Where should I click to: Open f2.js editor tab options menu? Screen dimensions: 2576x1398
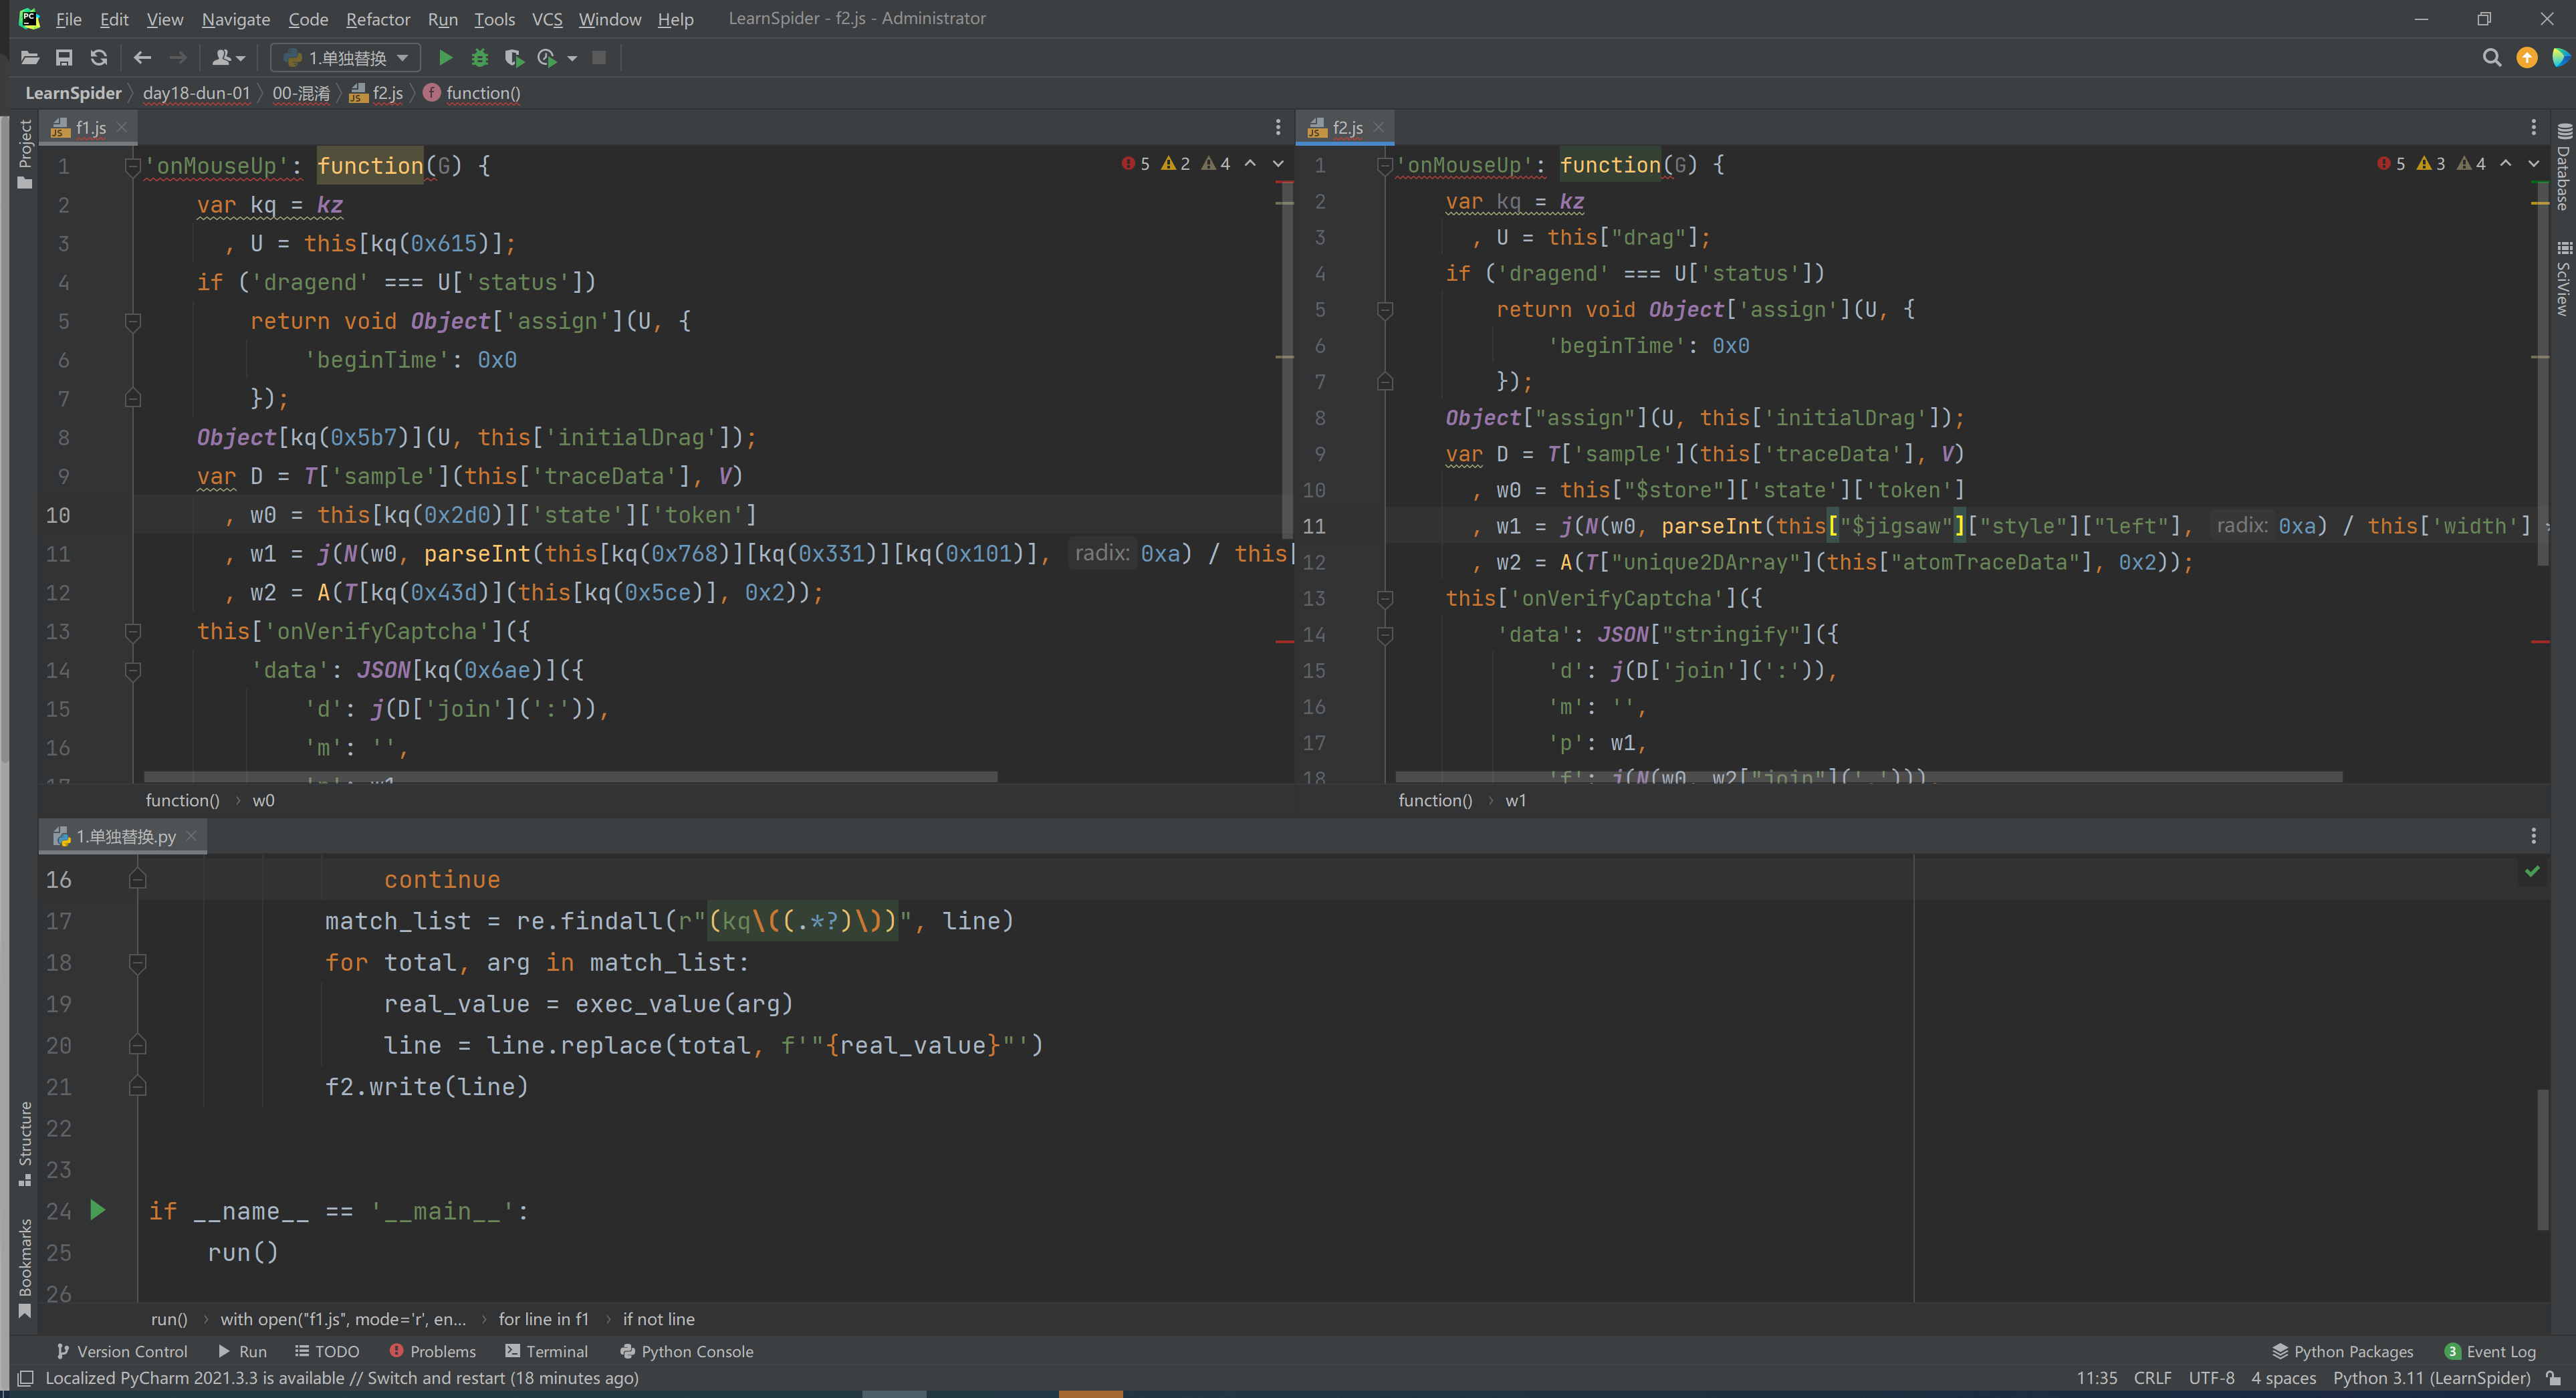tap(2533, 127)
